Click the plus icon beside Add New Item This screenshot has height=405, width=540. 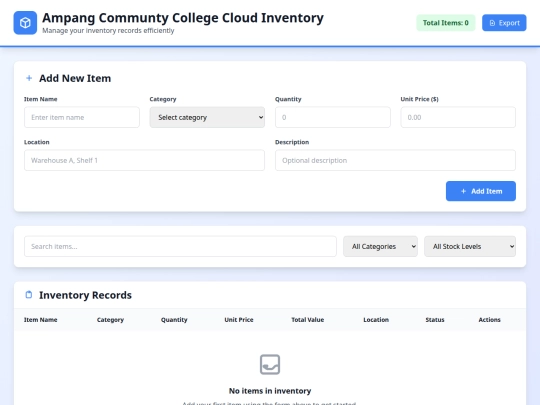click(29, 78)
